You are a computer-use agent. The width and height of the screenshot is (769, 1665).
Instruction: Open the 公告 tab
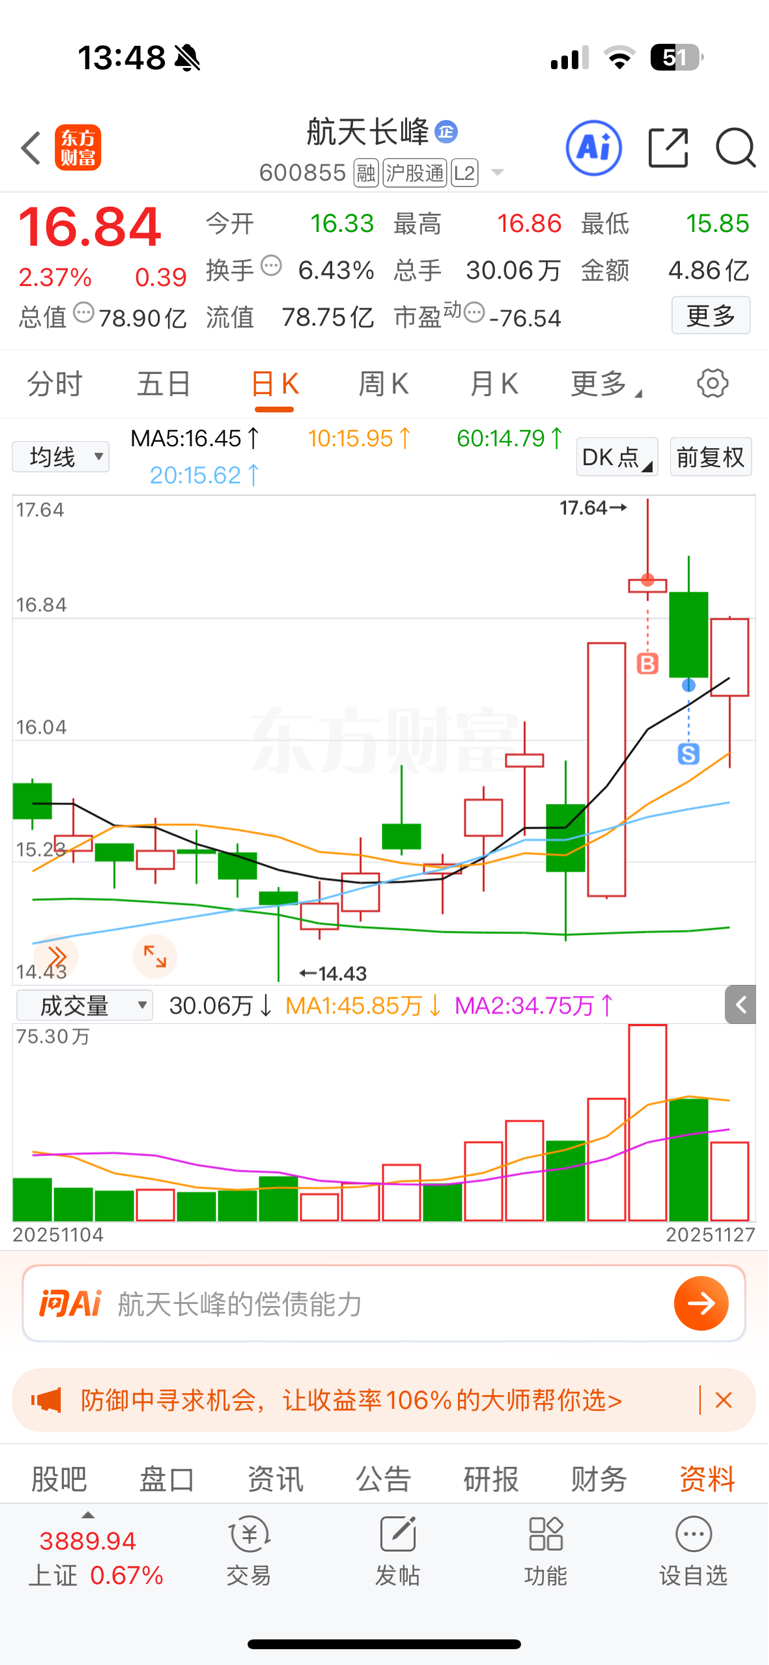pyautogui.click(x=383, y=1479)
